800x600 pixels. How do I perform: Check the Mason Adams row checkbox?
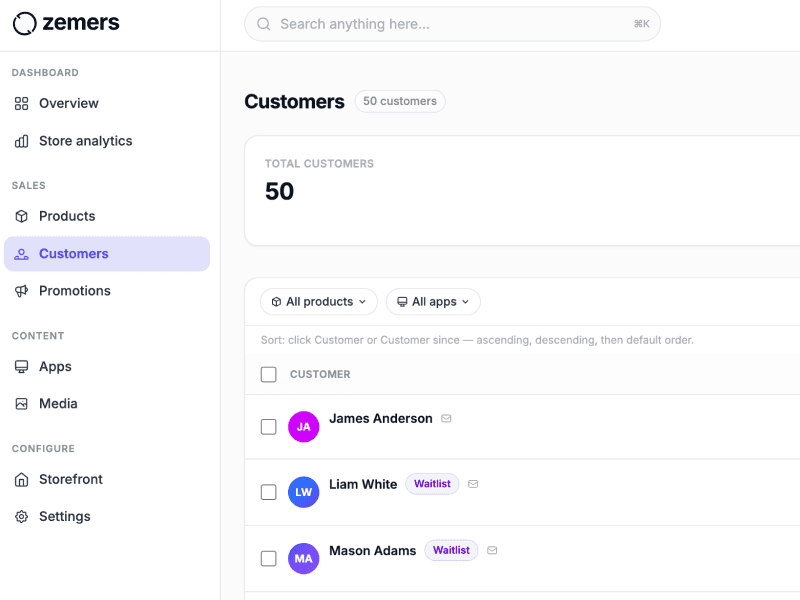tap(268, 559)
